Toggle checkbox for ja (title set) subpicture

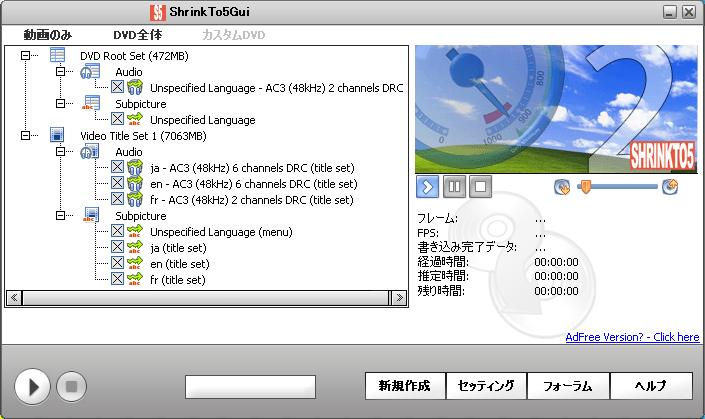coord(117,247)
